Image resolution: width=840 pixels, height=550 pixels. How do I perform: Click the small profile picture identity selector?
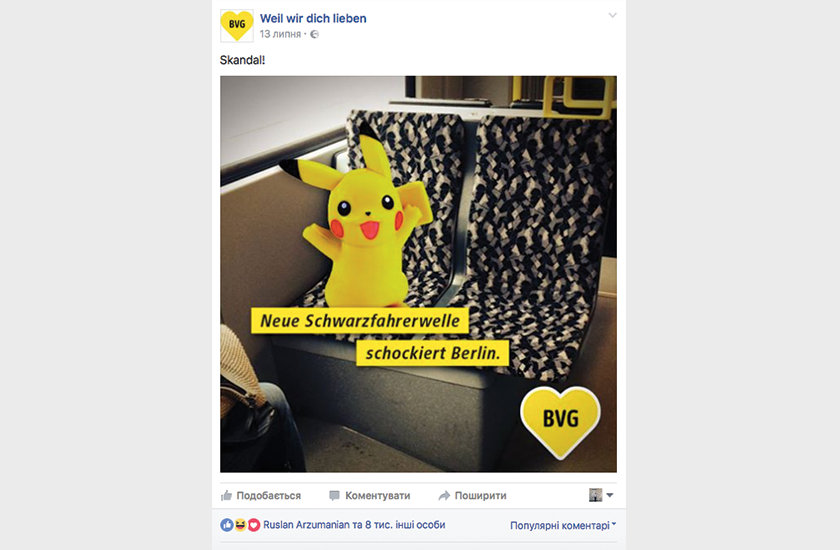pos(595,495)
